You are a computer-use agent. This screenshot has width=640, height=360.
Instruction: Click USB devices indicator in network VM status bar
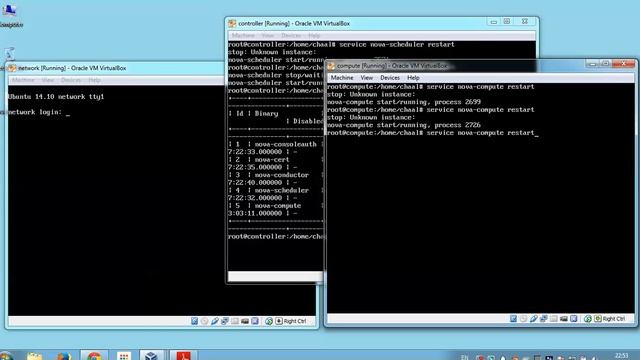click(x=215, y=321)
